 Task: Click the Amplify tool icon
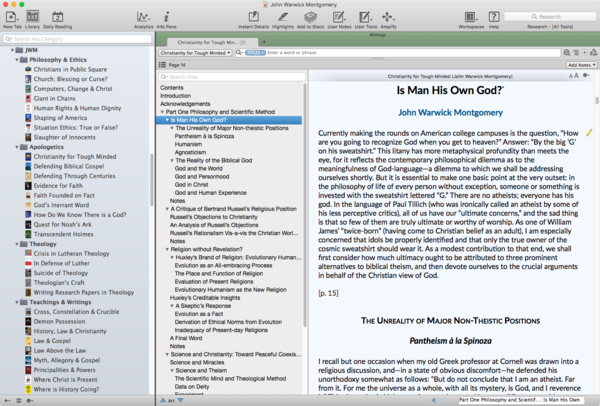(388, 17)
